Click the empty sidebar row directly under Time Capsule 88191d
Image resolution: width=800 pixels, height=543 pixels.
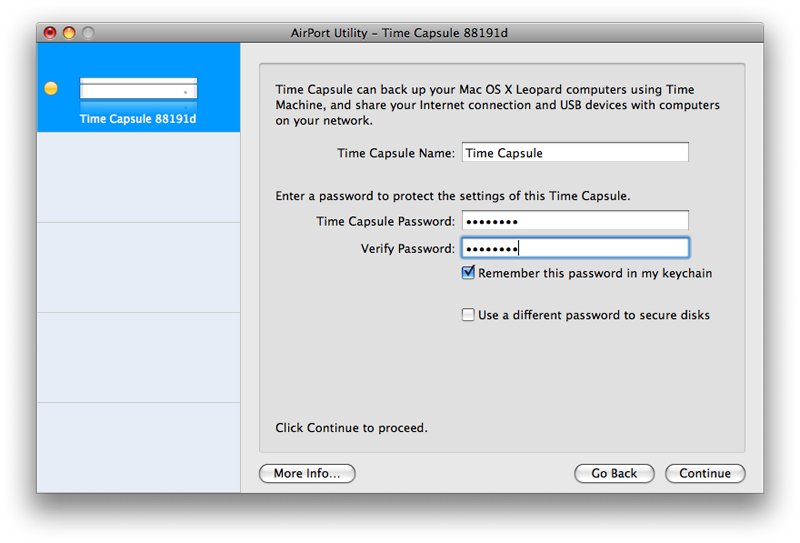click(138, 177)
